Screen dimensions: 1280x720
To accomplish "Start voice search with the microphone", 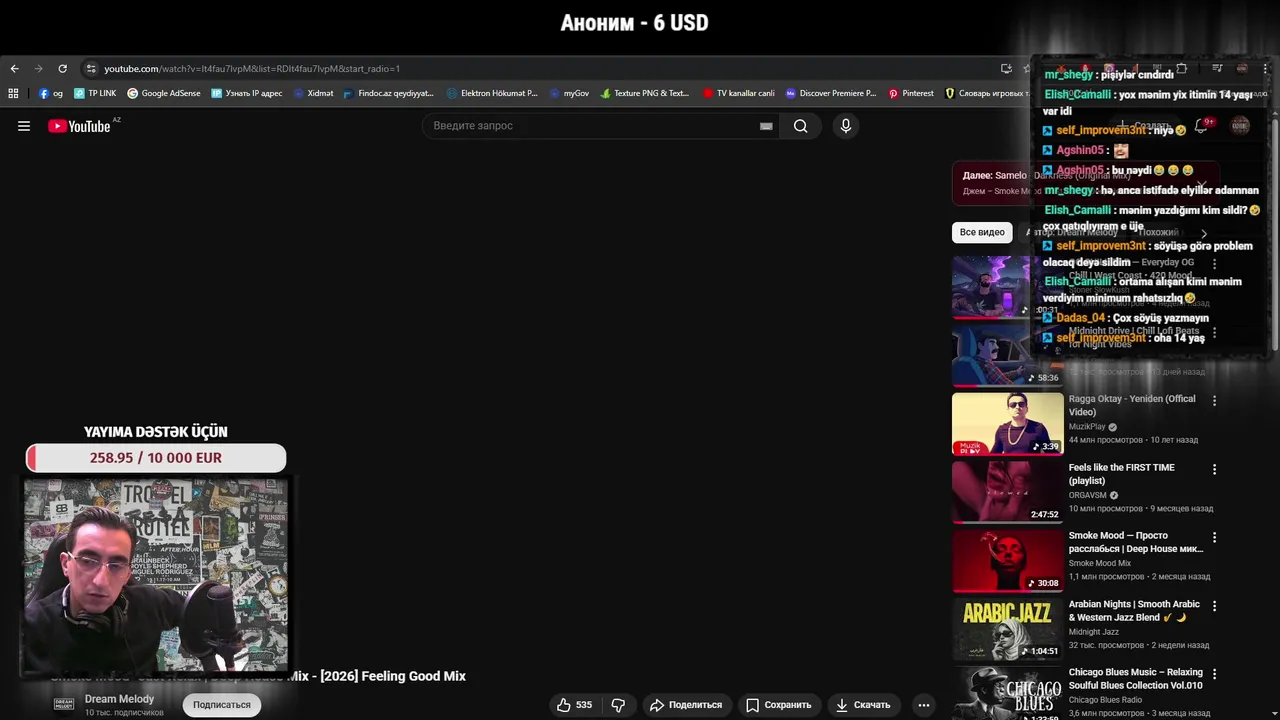I will tap(846, 126).
